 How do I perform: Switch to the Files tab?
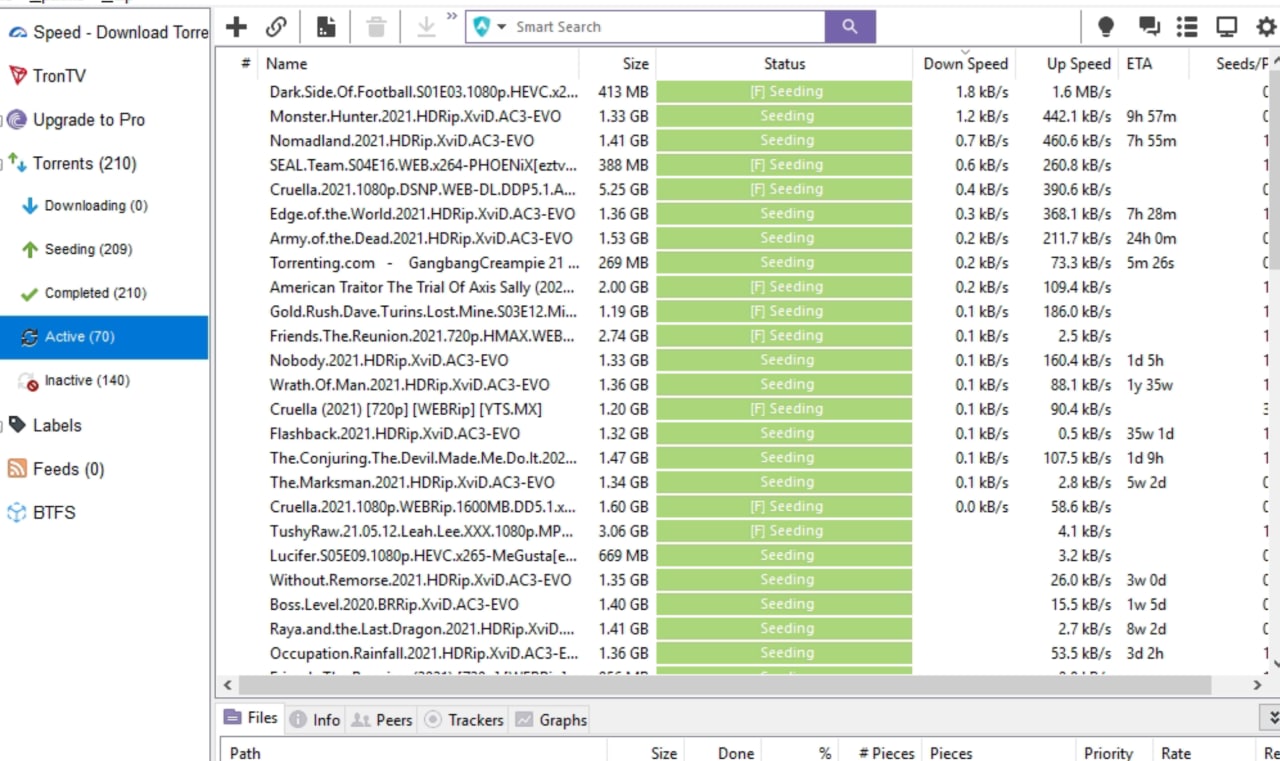coord(251,718)
